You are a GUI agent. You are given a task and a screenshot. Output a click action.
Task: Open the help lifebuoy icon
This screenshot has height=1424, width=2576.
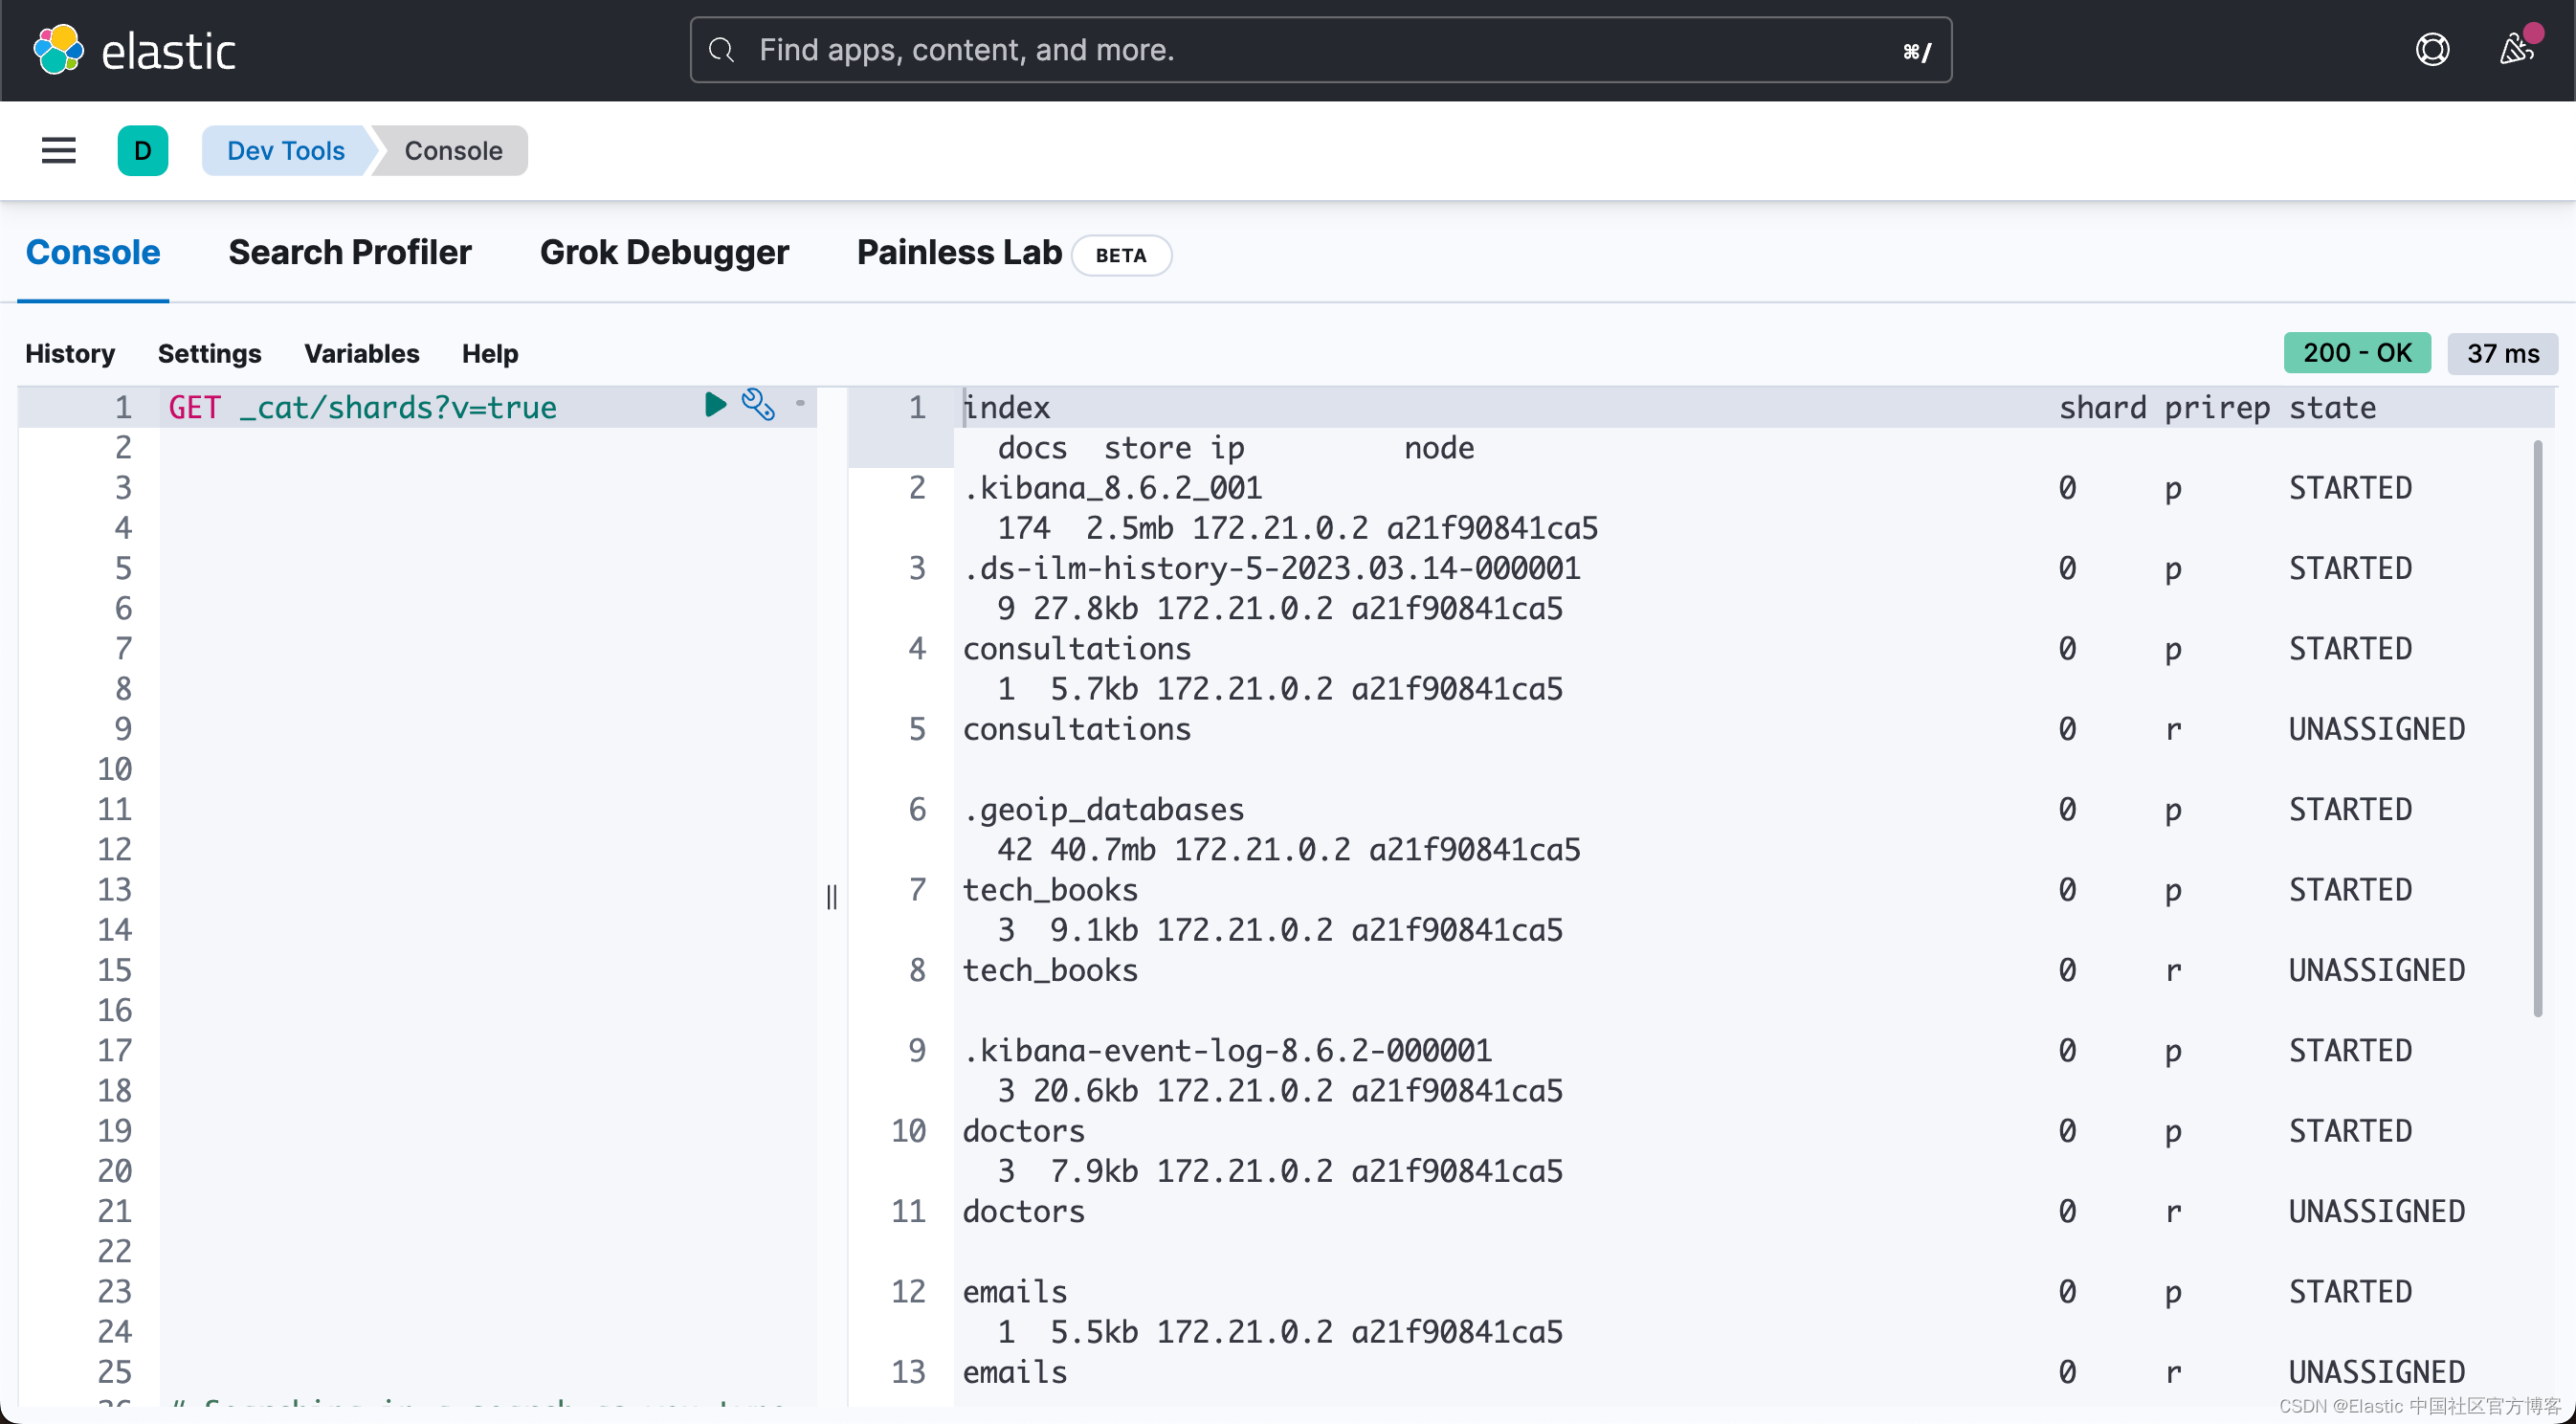(2432, 50)
